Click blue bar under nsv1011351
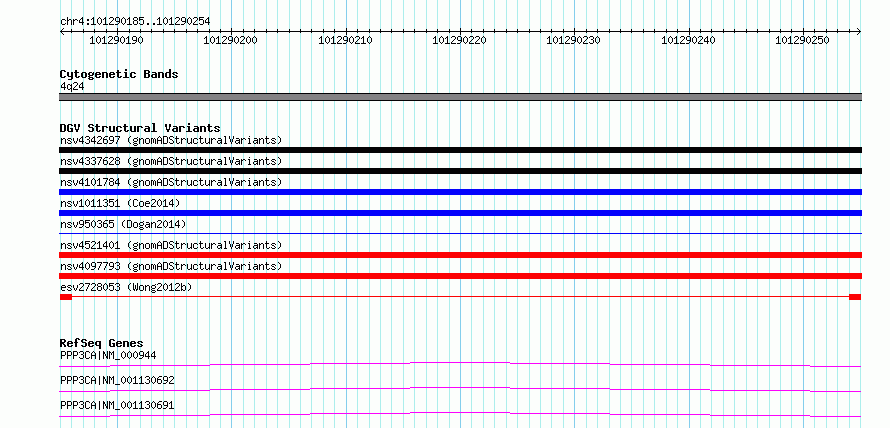Viewport: 890px width, 428px height. (x=460, y=213)
